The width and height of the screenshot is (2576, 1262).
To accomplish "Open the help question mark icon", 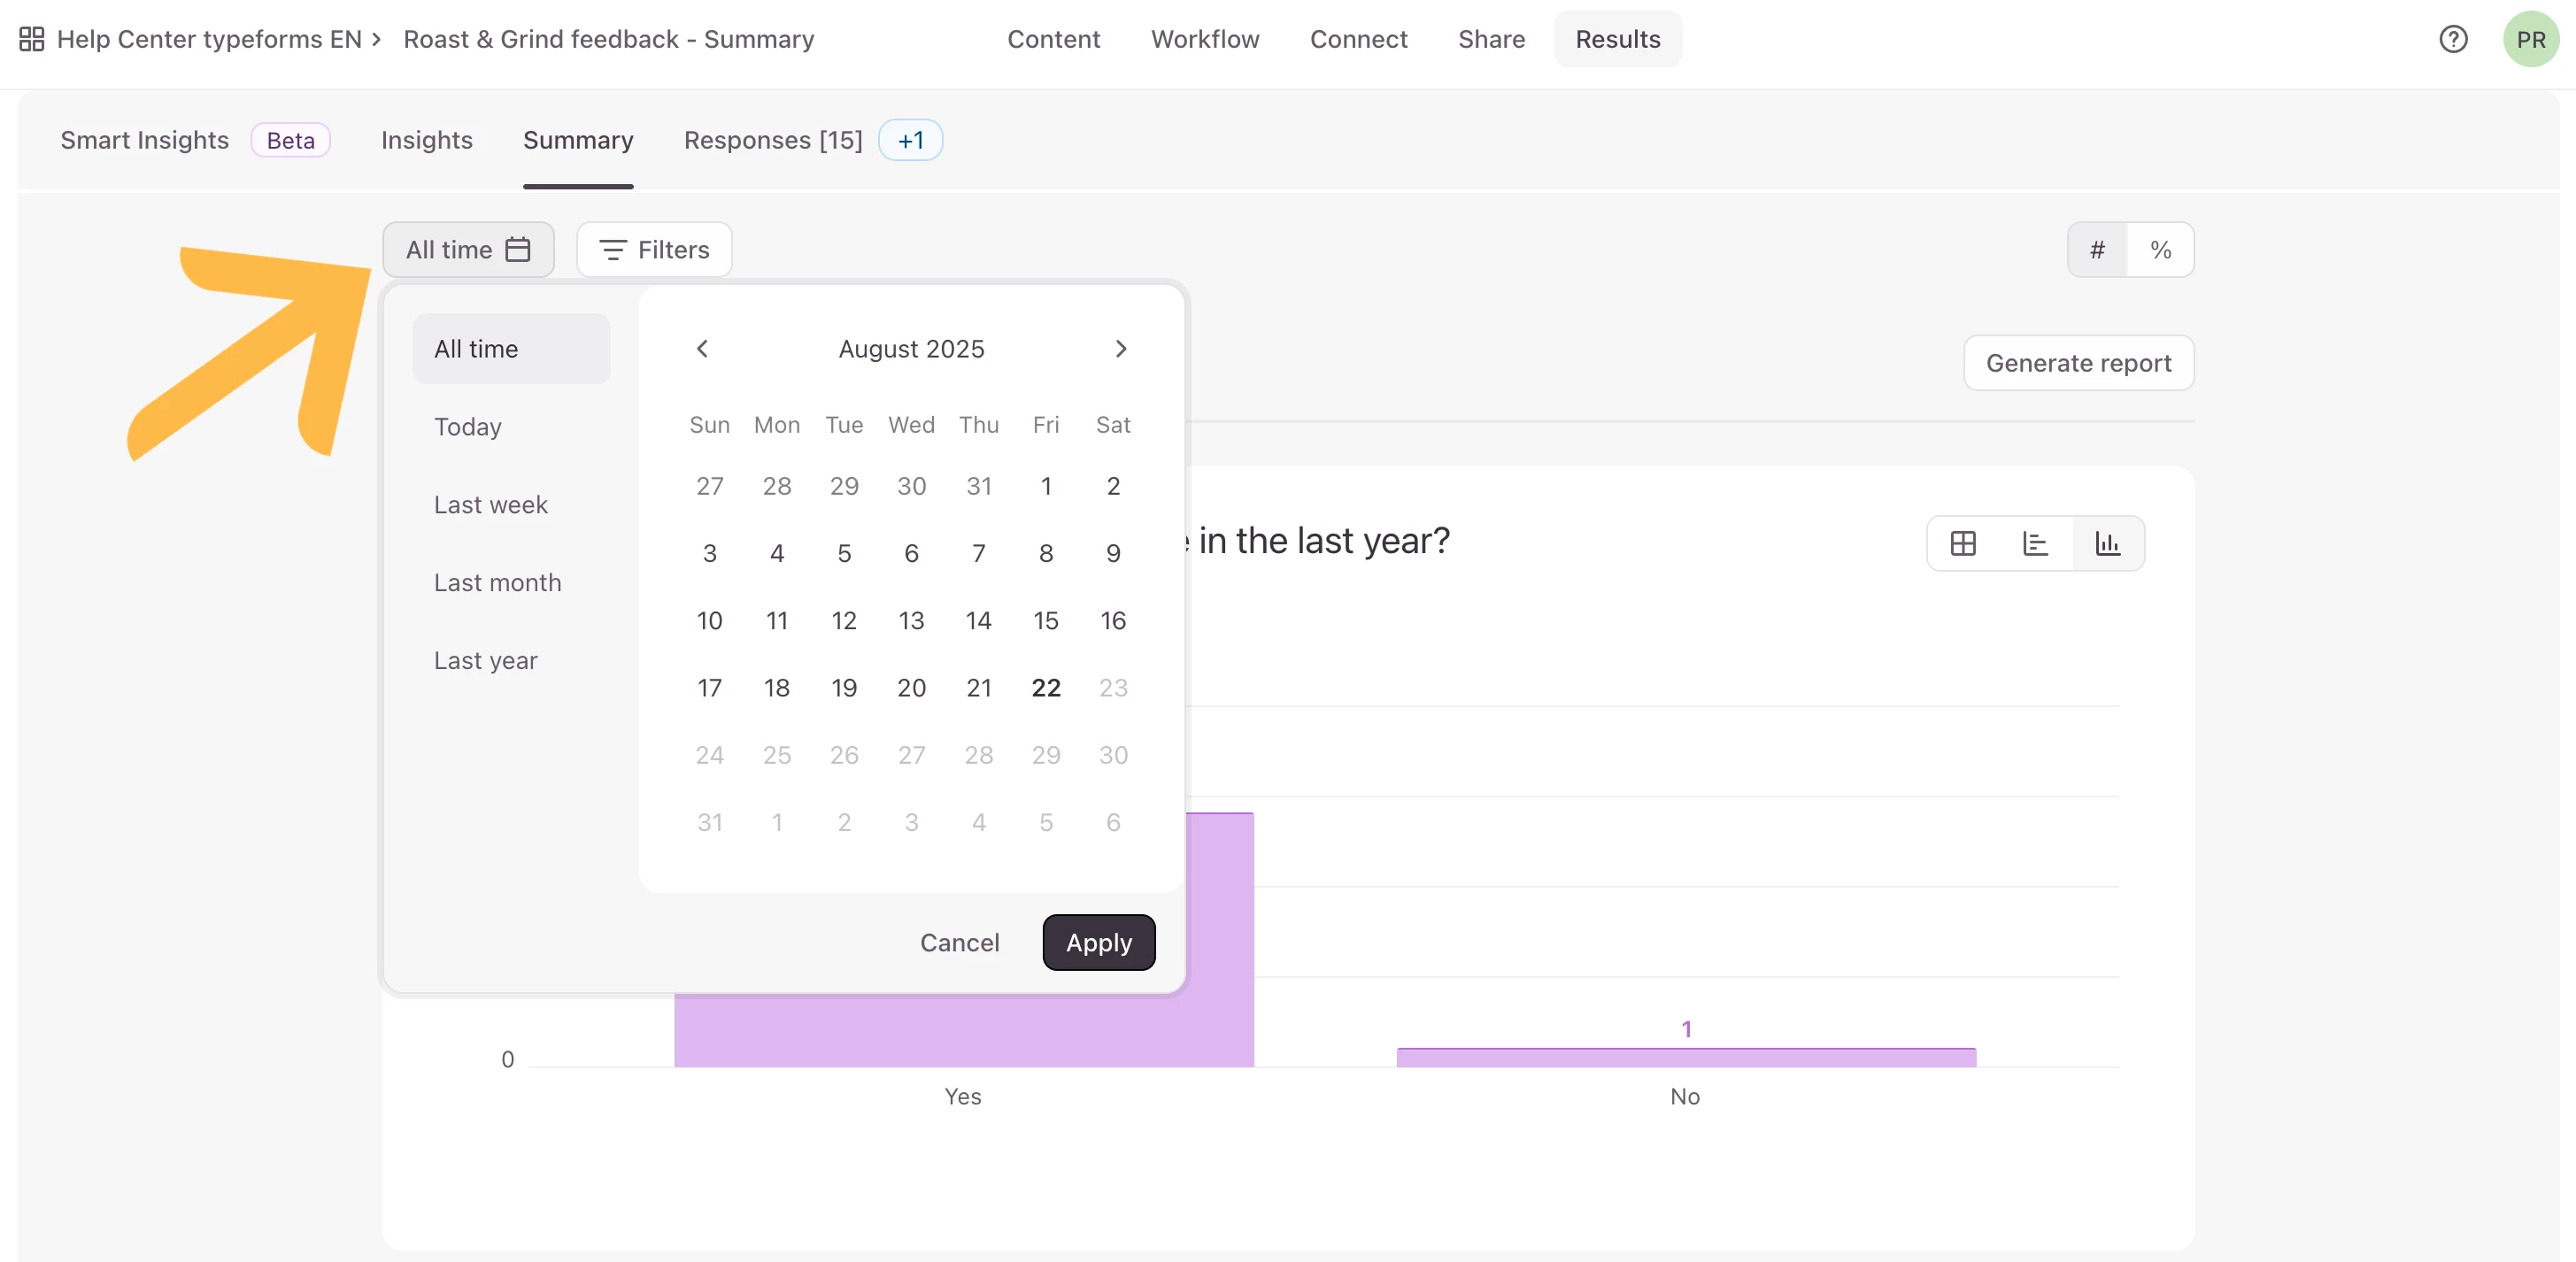I will [x=2453, y=39].
